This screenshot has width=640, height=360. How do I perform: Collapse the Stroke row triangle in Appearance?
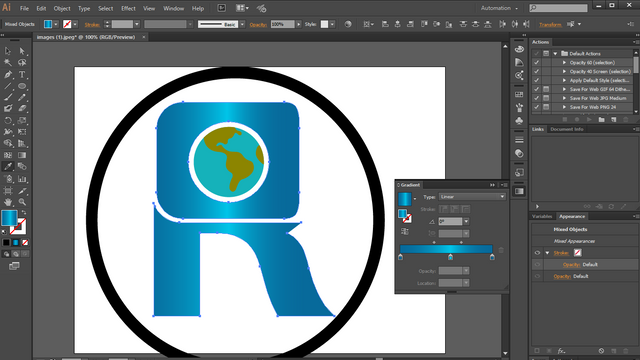547,253
